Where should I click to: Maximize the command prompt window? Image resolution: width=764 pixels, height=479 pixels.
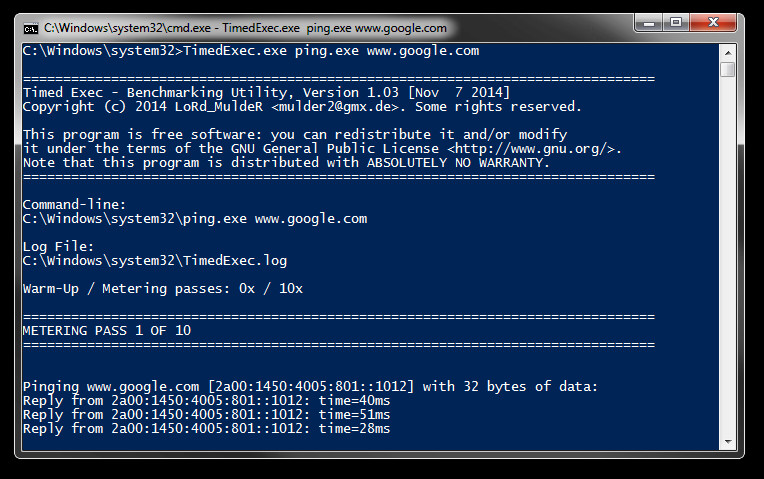pyautogui.click(x=675, y=21)
